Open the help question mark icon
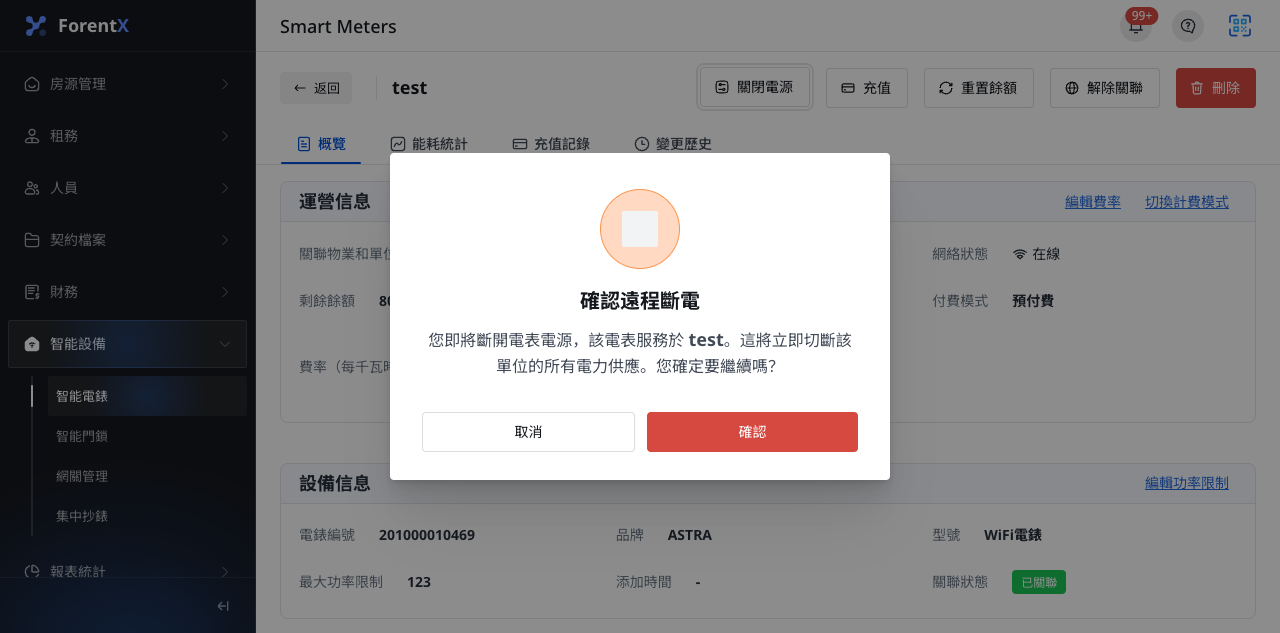Image resolution: width=1280 pixels, height=633 pixels. pos(1188,26)
